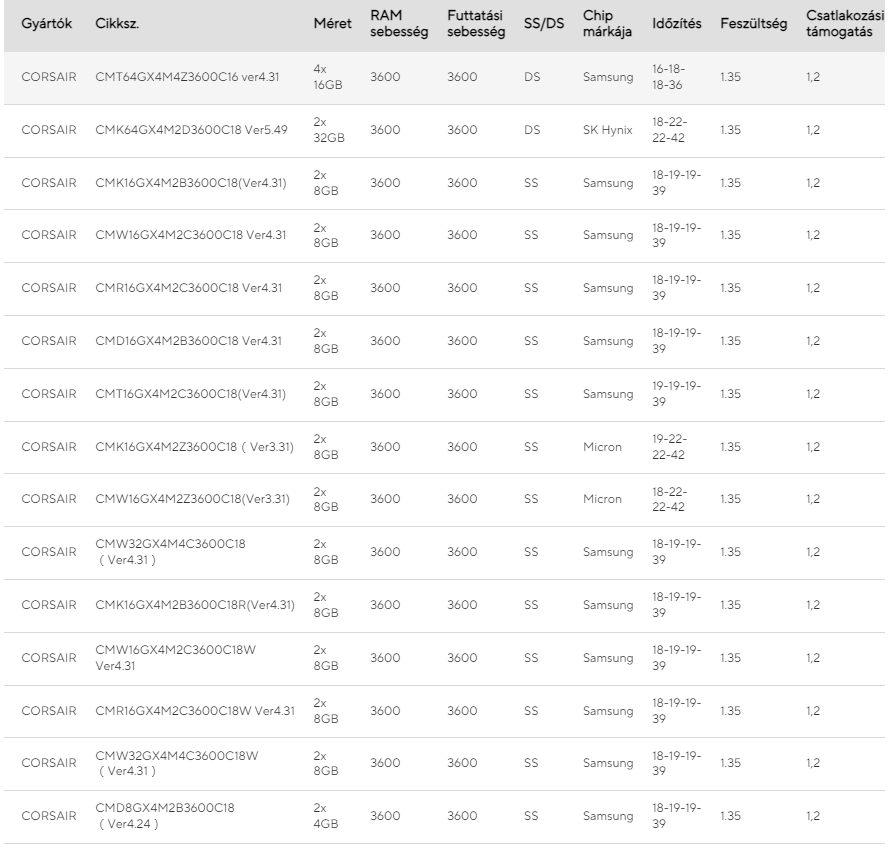Select part number CMD16GX4M2B3600C18 Ver4.31

(x=188, y=341)
